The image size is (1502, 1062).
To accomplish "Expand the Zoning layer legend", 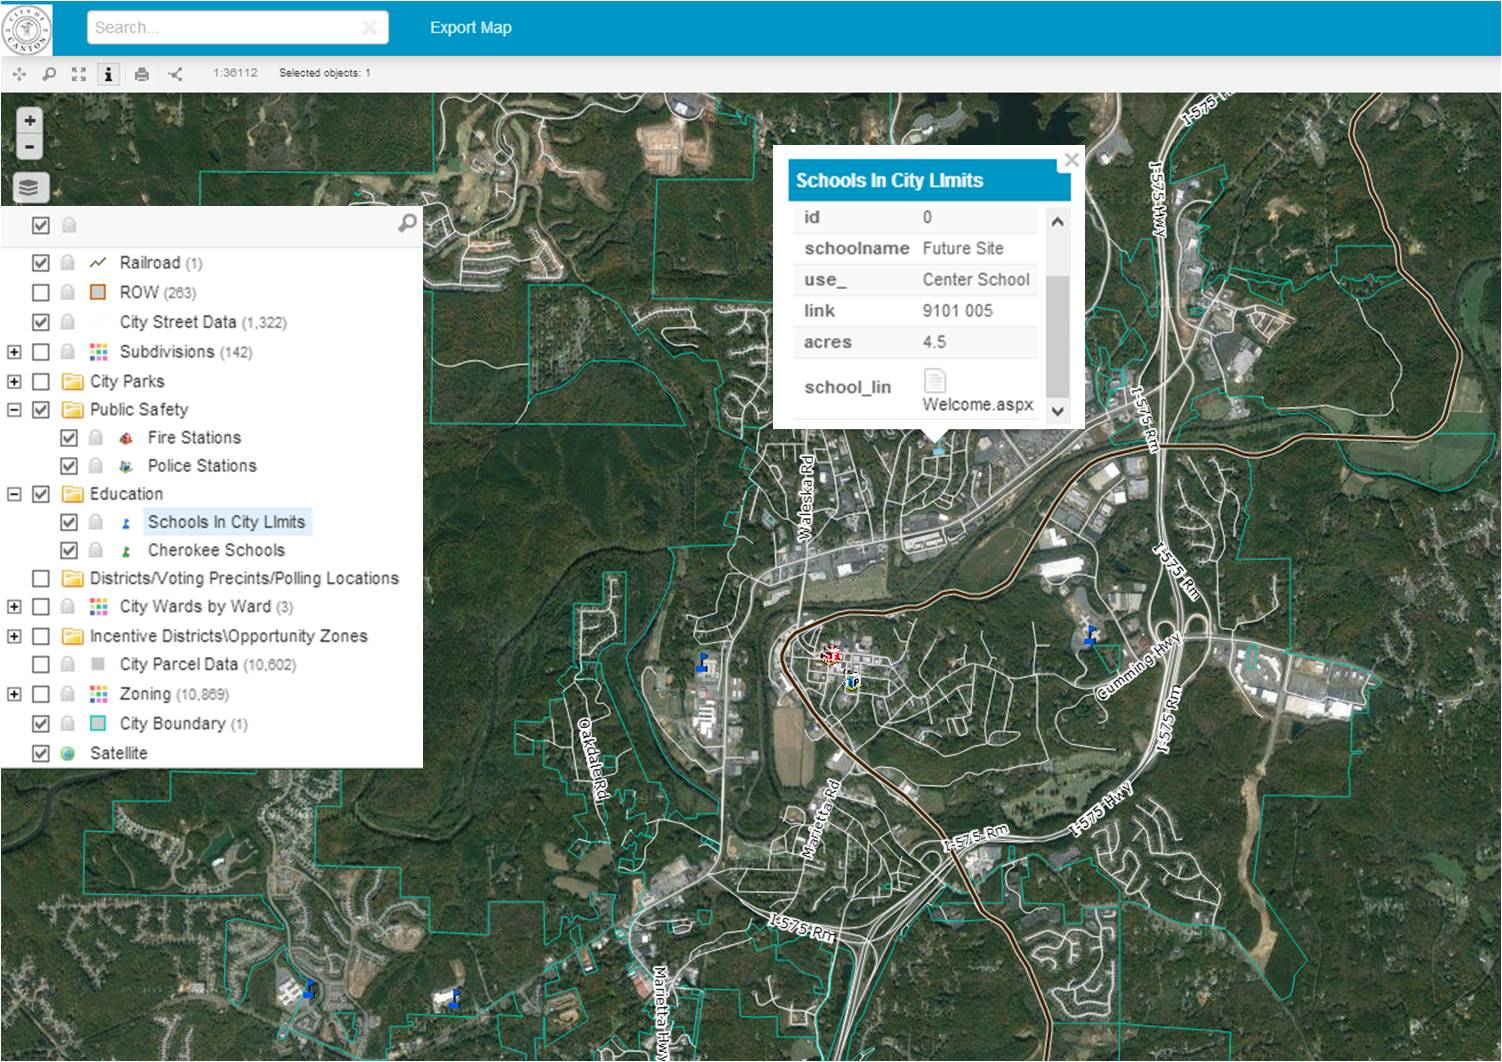I will pyautogui.click(x=14, y=694).
